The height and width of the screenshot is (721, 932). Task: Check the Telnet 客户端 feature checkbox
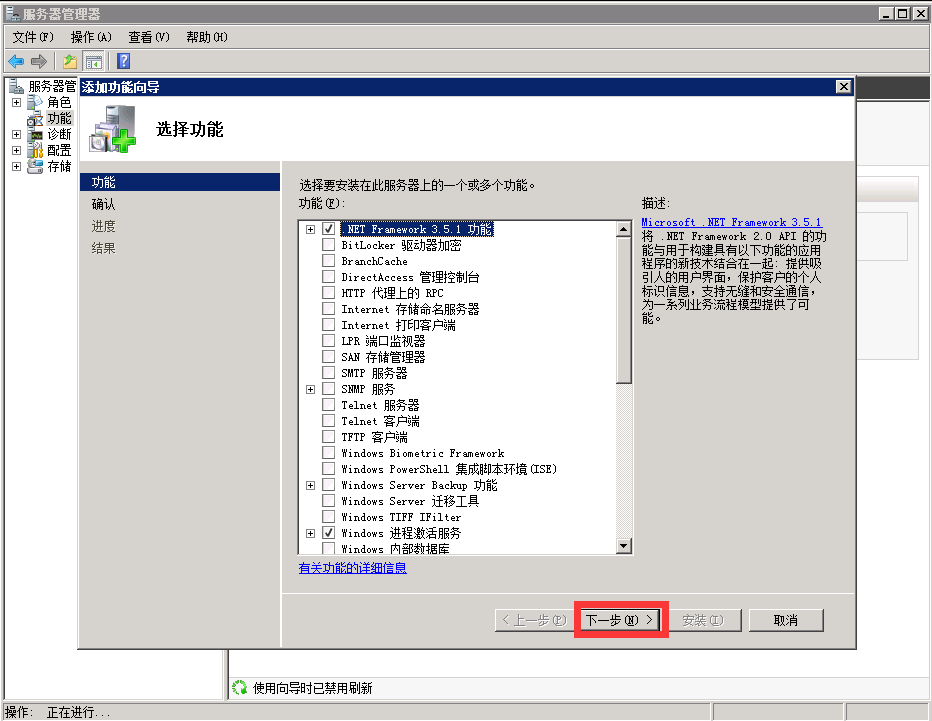pyautogui.click(x=329, y=421)
